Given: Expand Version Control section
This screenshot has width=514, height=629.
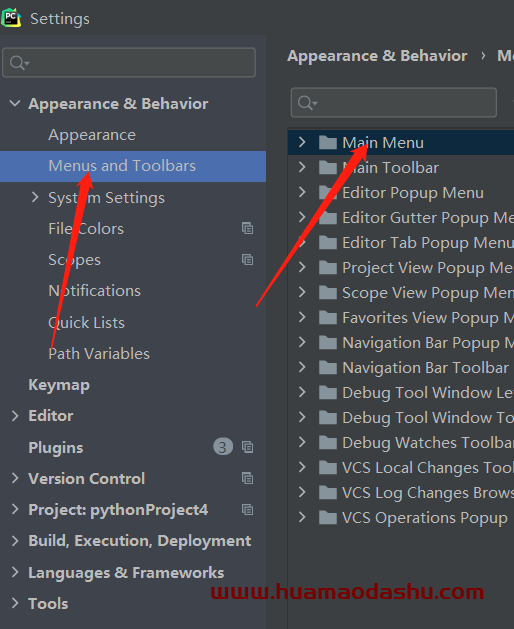Looking at the screenshot, I should click(x=15, y=478).
